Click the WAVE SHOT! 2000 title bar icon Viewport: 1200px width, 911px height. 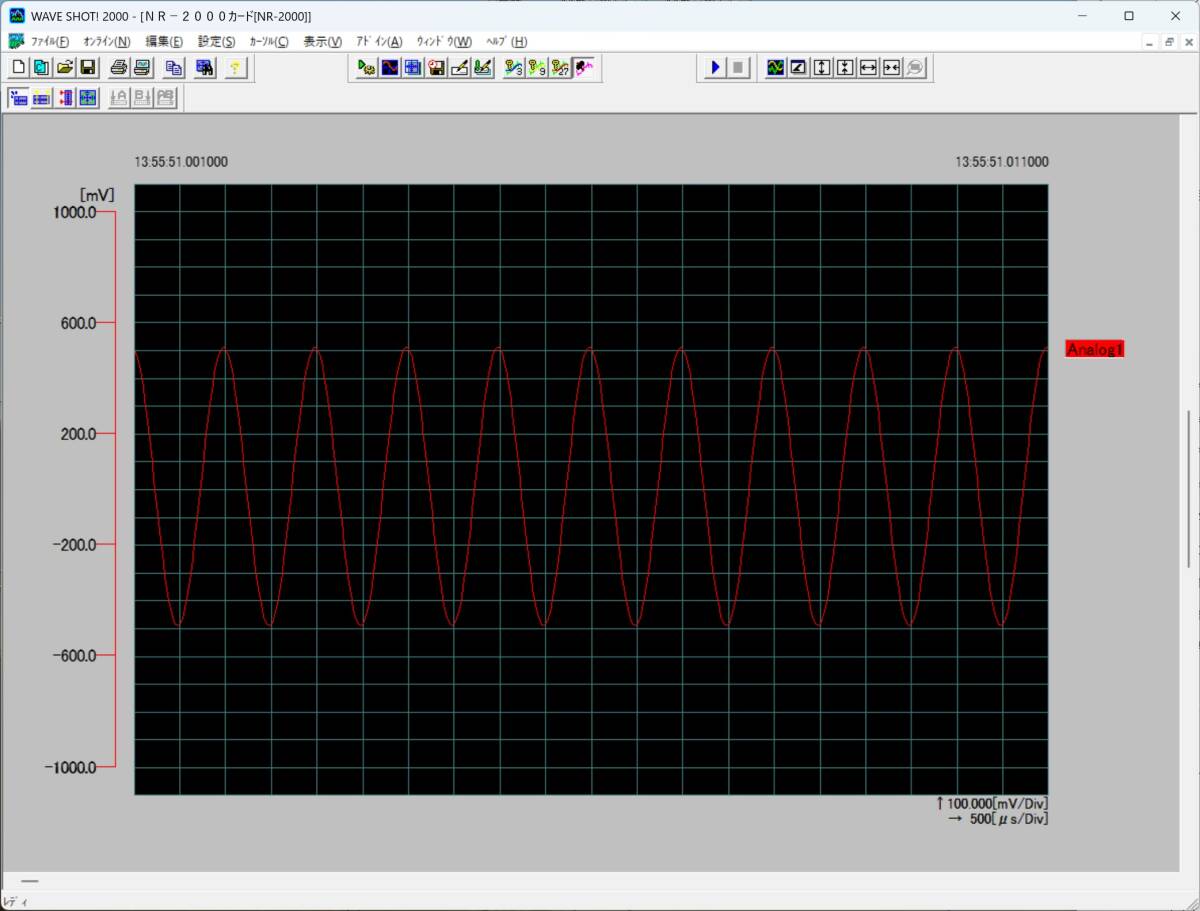tap(17, 16)
